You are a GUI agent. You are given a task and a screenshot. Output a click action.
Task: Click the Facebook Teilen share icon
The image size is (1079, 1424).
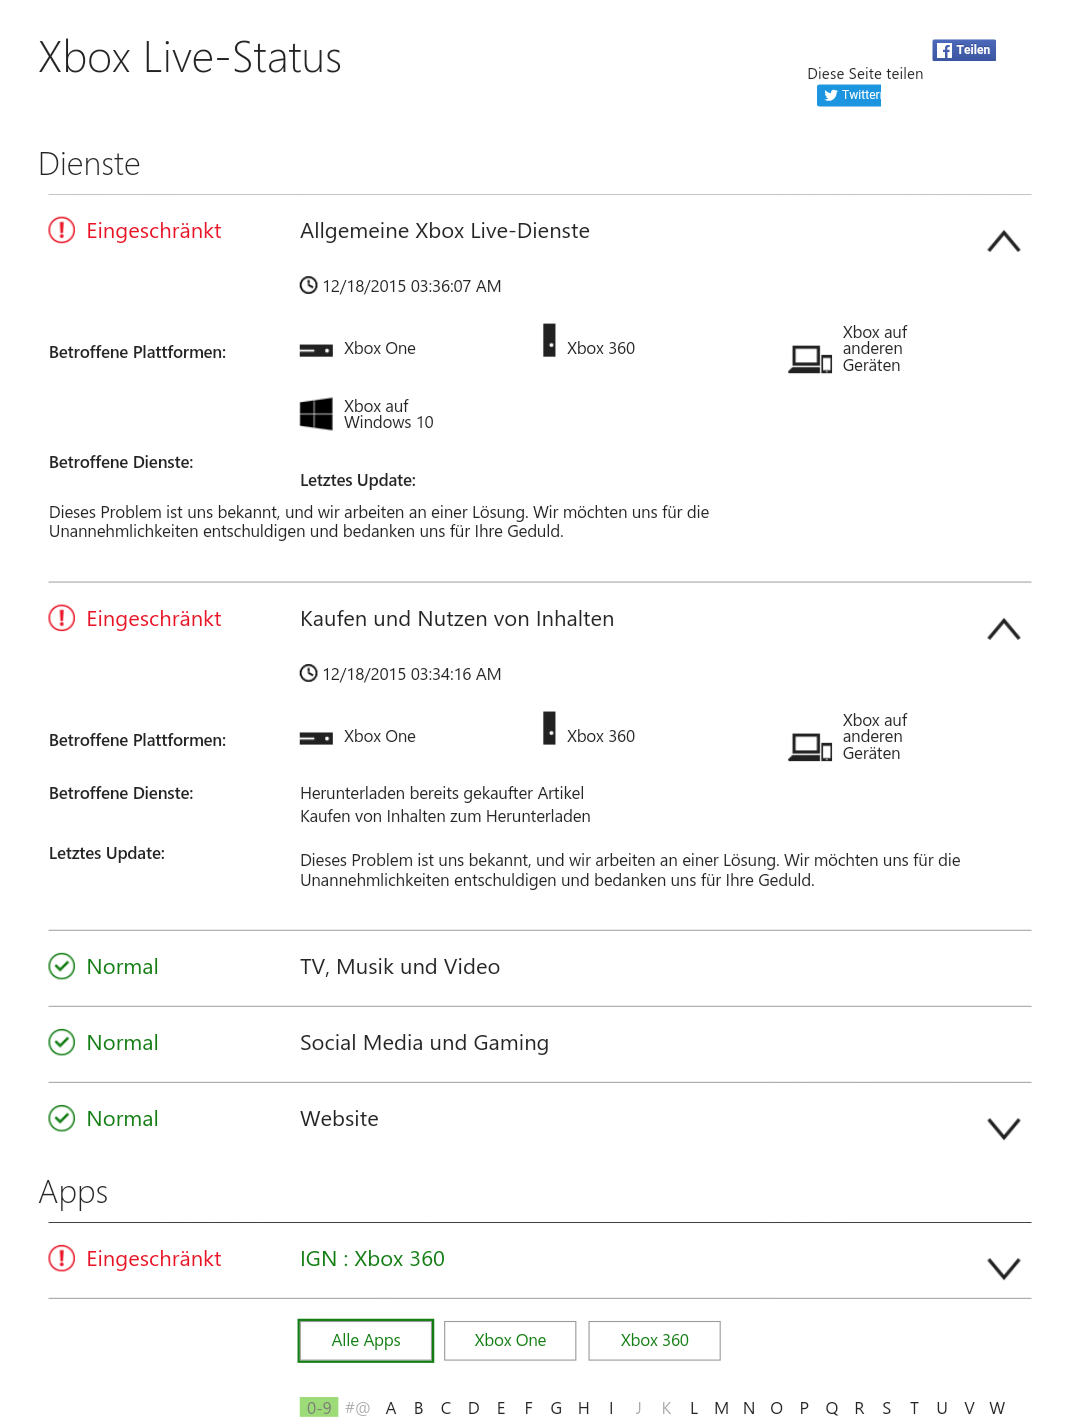[x=964, y=50]
